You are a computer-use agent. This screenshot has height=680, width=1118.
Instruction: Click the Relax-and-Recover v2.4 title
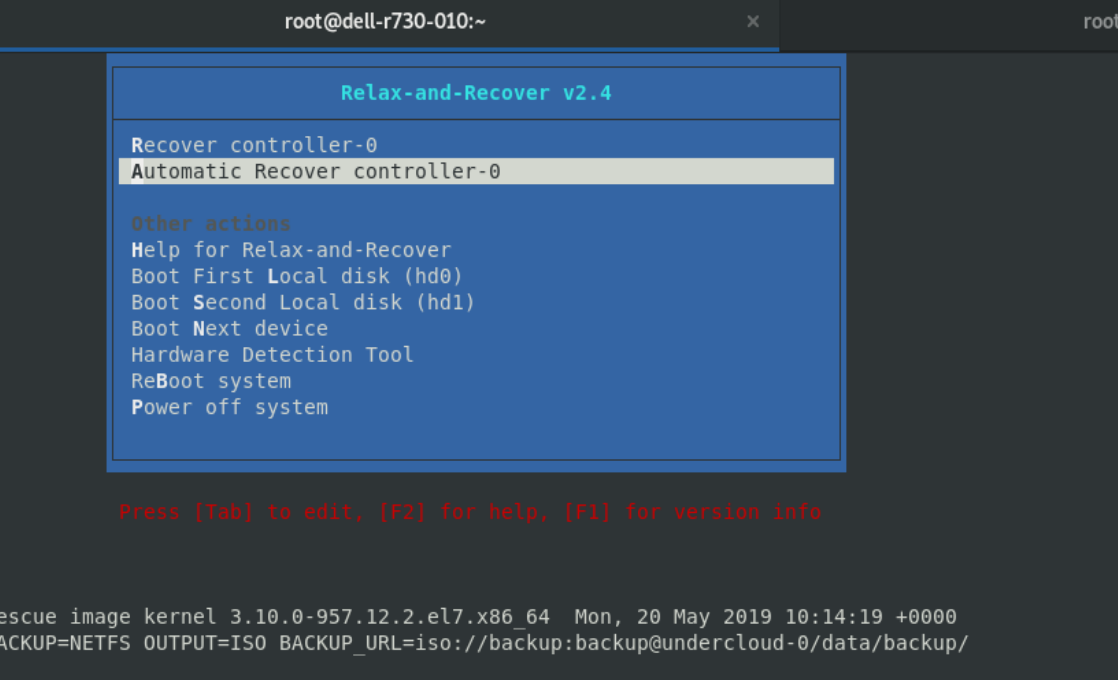pyautogui.click(x=476, y=93)
